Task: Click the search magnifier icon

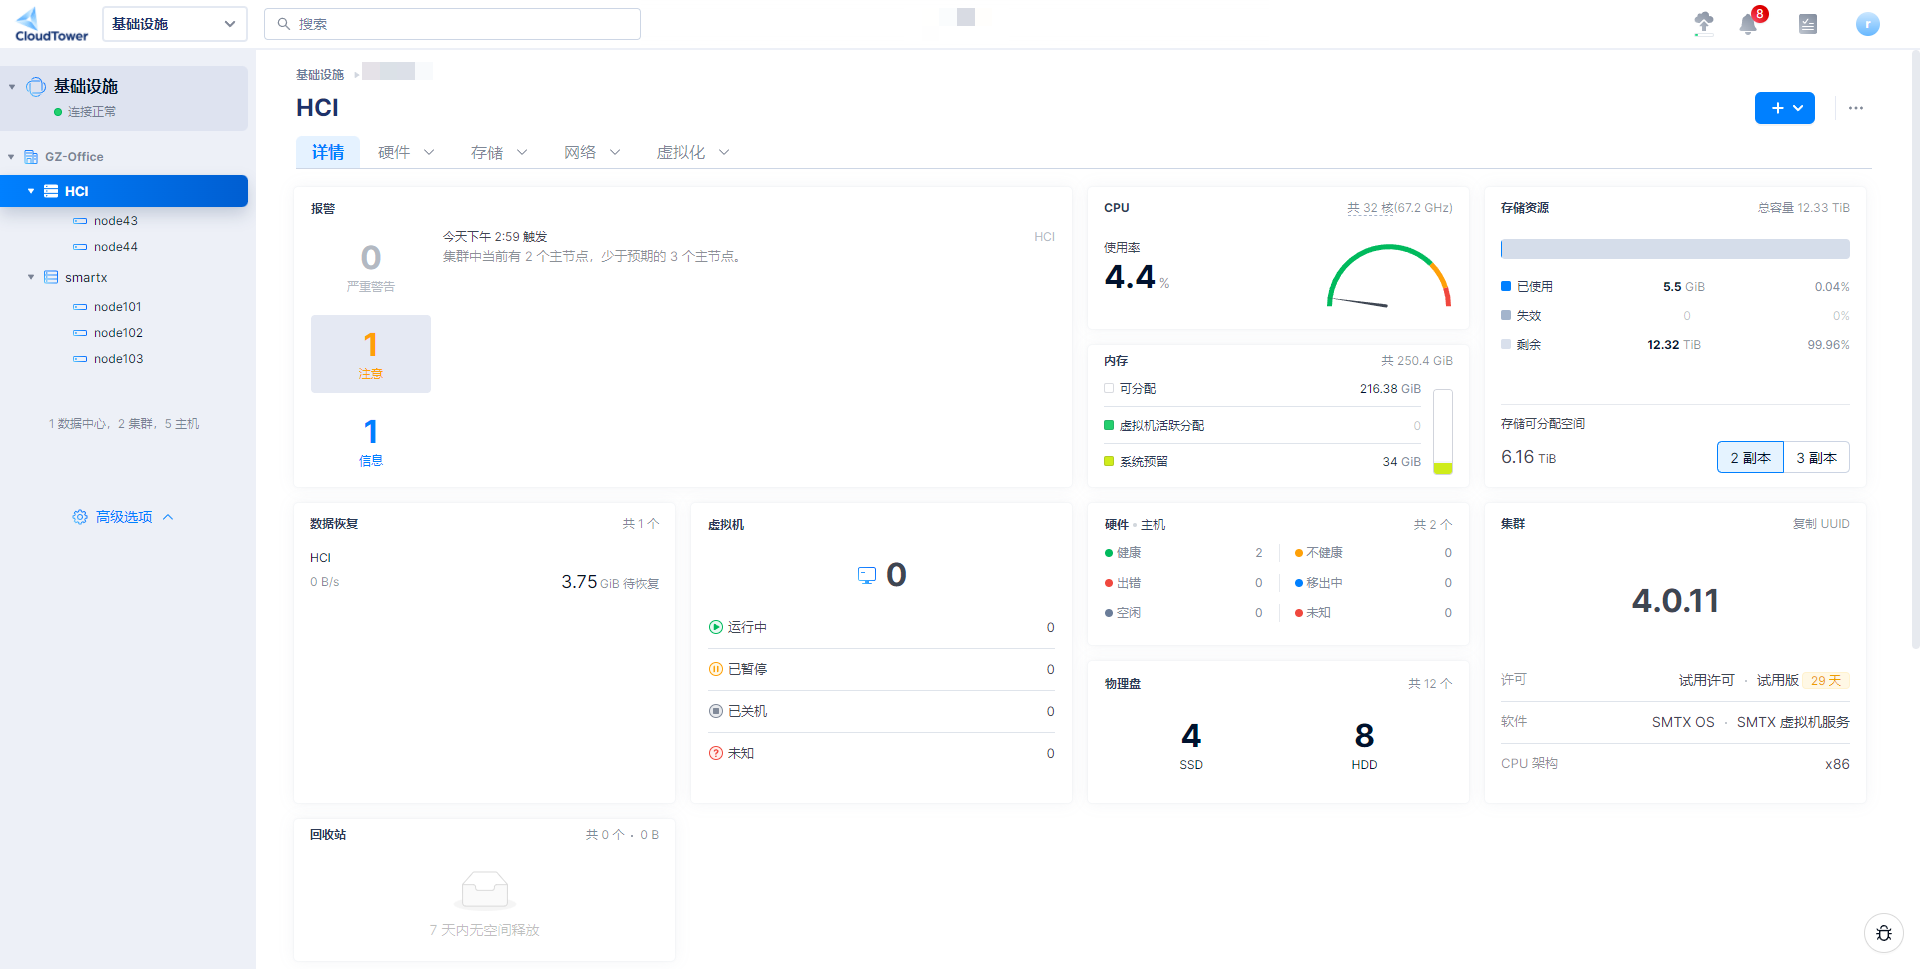Action: tap(284, 24)
